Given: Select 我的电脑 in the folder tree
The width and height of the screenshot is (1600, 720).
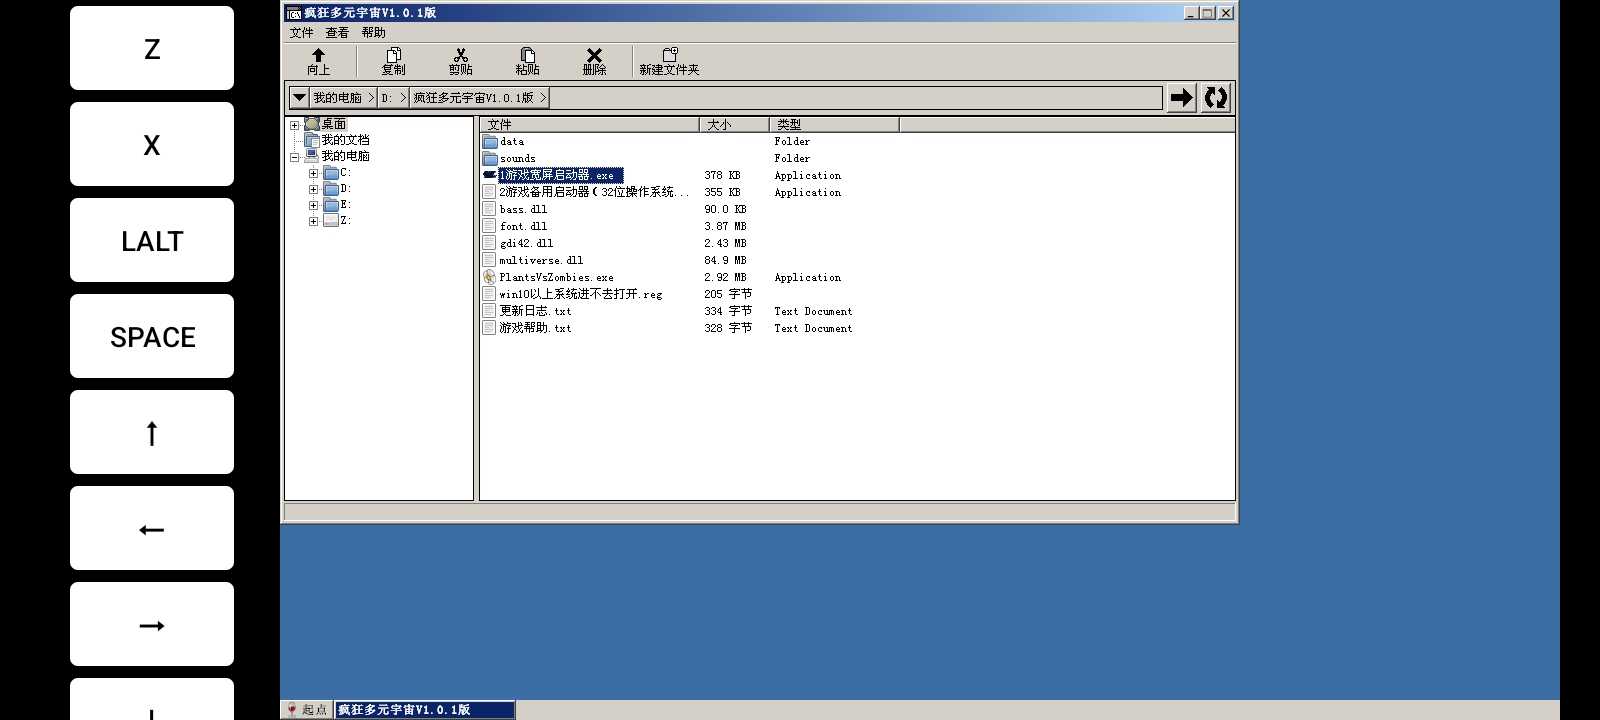Looking at the screenshot, I should click(x=345, y=156).
